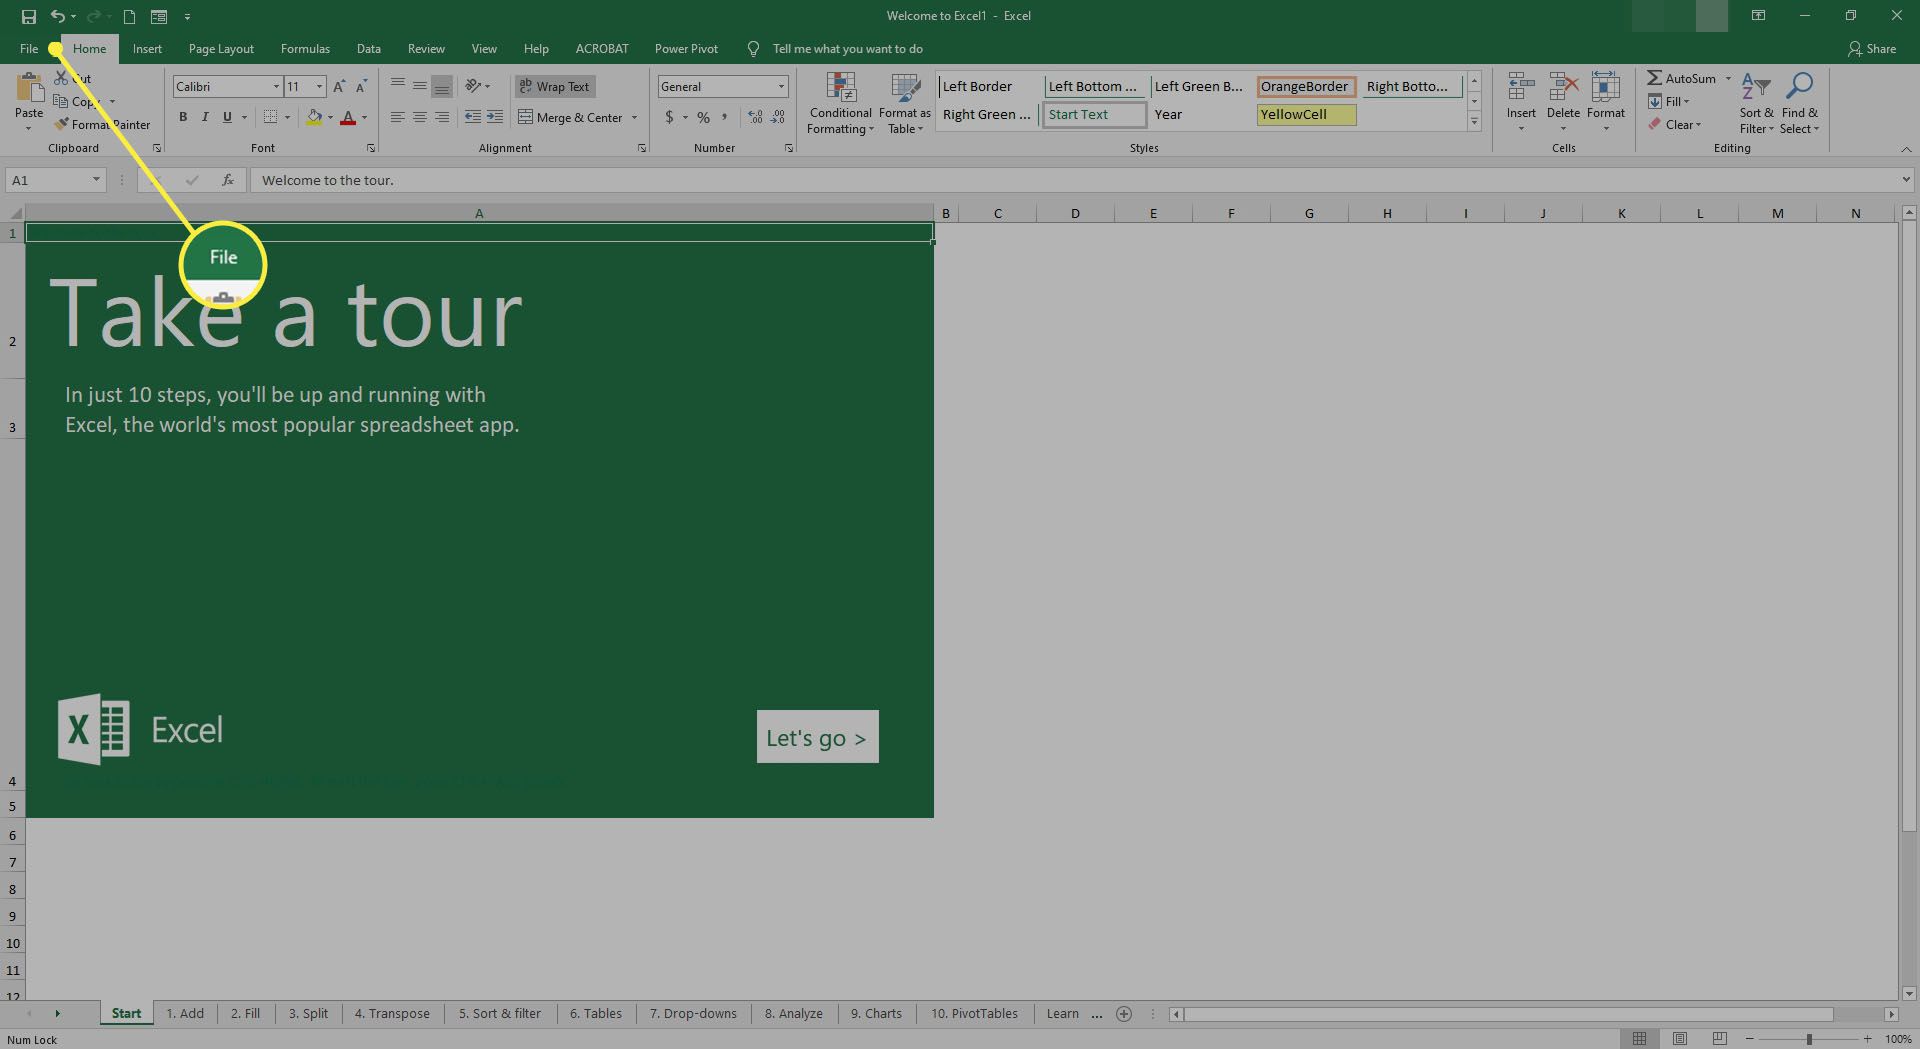This screenshot has height=1049, width=1920.
Task: Open the font name dropdown Calibri
Action: tap(276, 87)
